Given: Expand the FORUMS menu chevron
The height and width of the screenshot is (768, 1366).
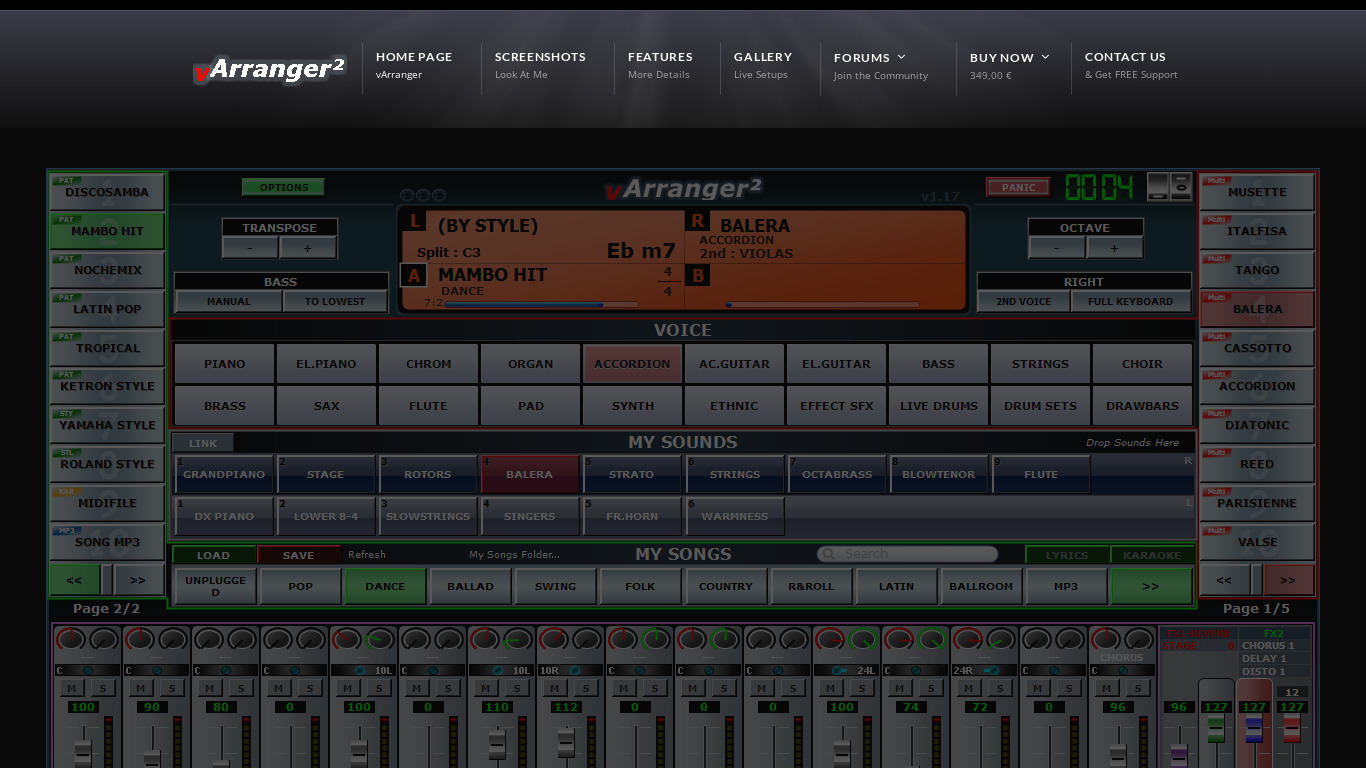Looking at the screenshot, I should click(901, 57).
